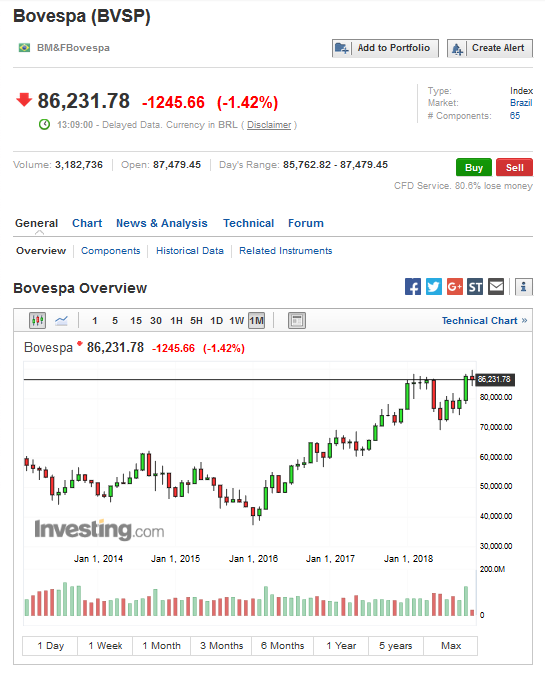Click the Open value 87,479.45
Image resolution: width=545 pixels, height=678 pixels.
[177, 165]
